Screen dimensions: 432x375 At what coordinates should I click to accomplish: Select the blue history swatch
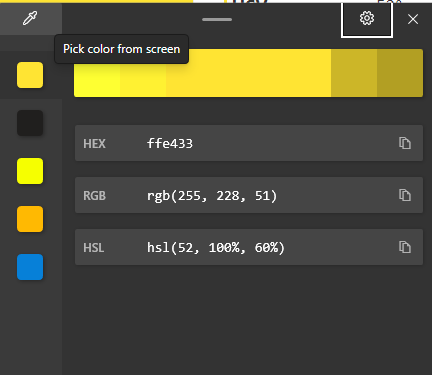point(30,267)
